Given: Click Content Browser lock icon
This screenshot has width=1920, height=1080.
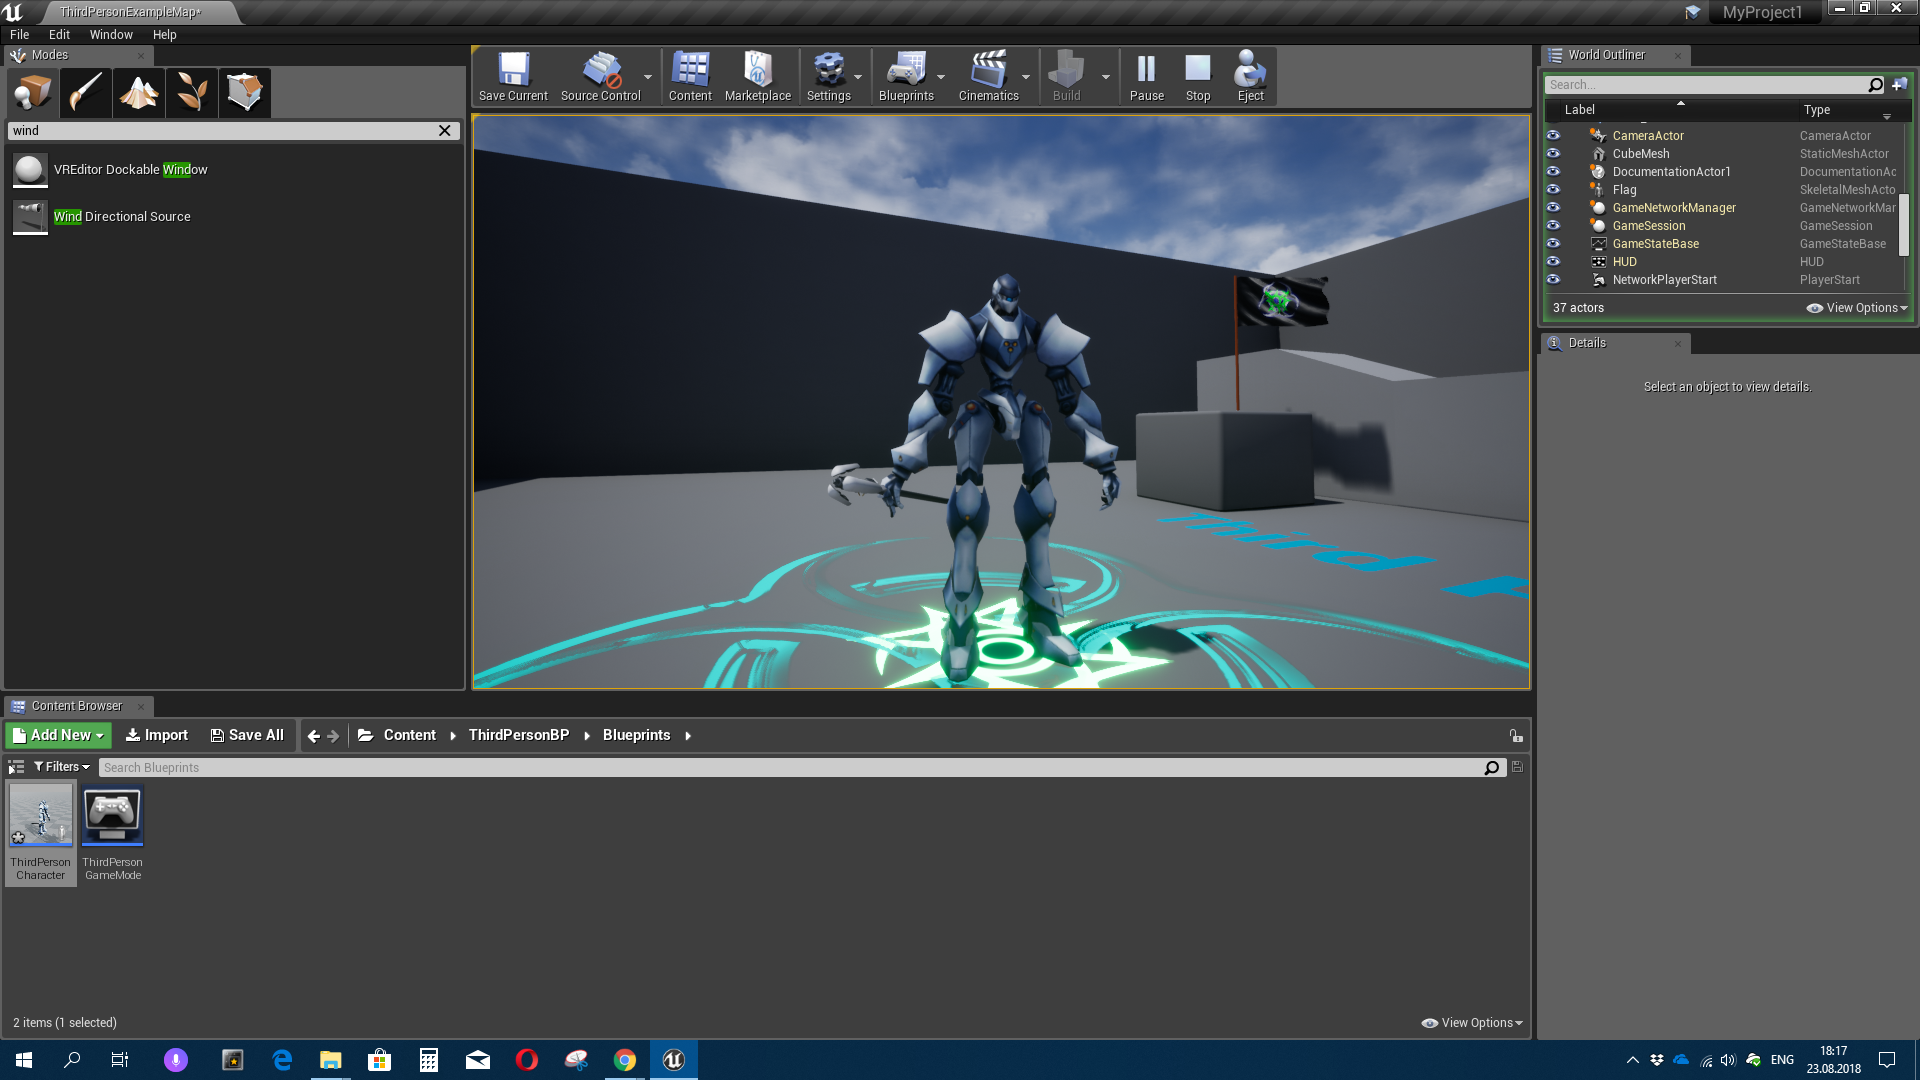Looking at the screenshot, I should [x=1516, y=736].
